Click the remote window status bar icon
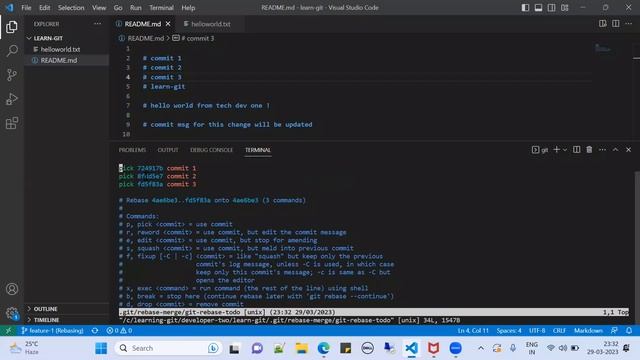640x360 pixels. 8,330
